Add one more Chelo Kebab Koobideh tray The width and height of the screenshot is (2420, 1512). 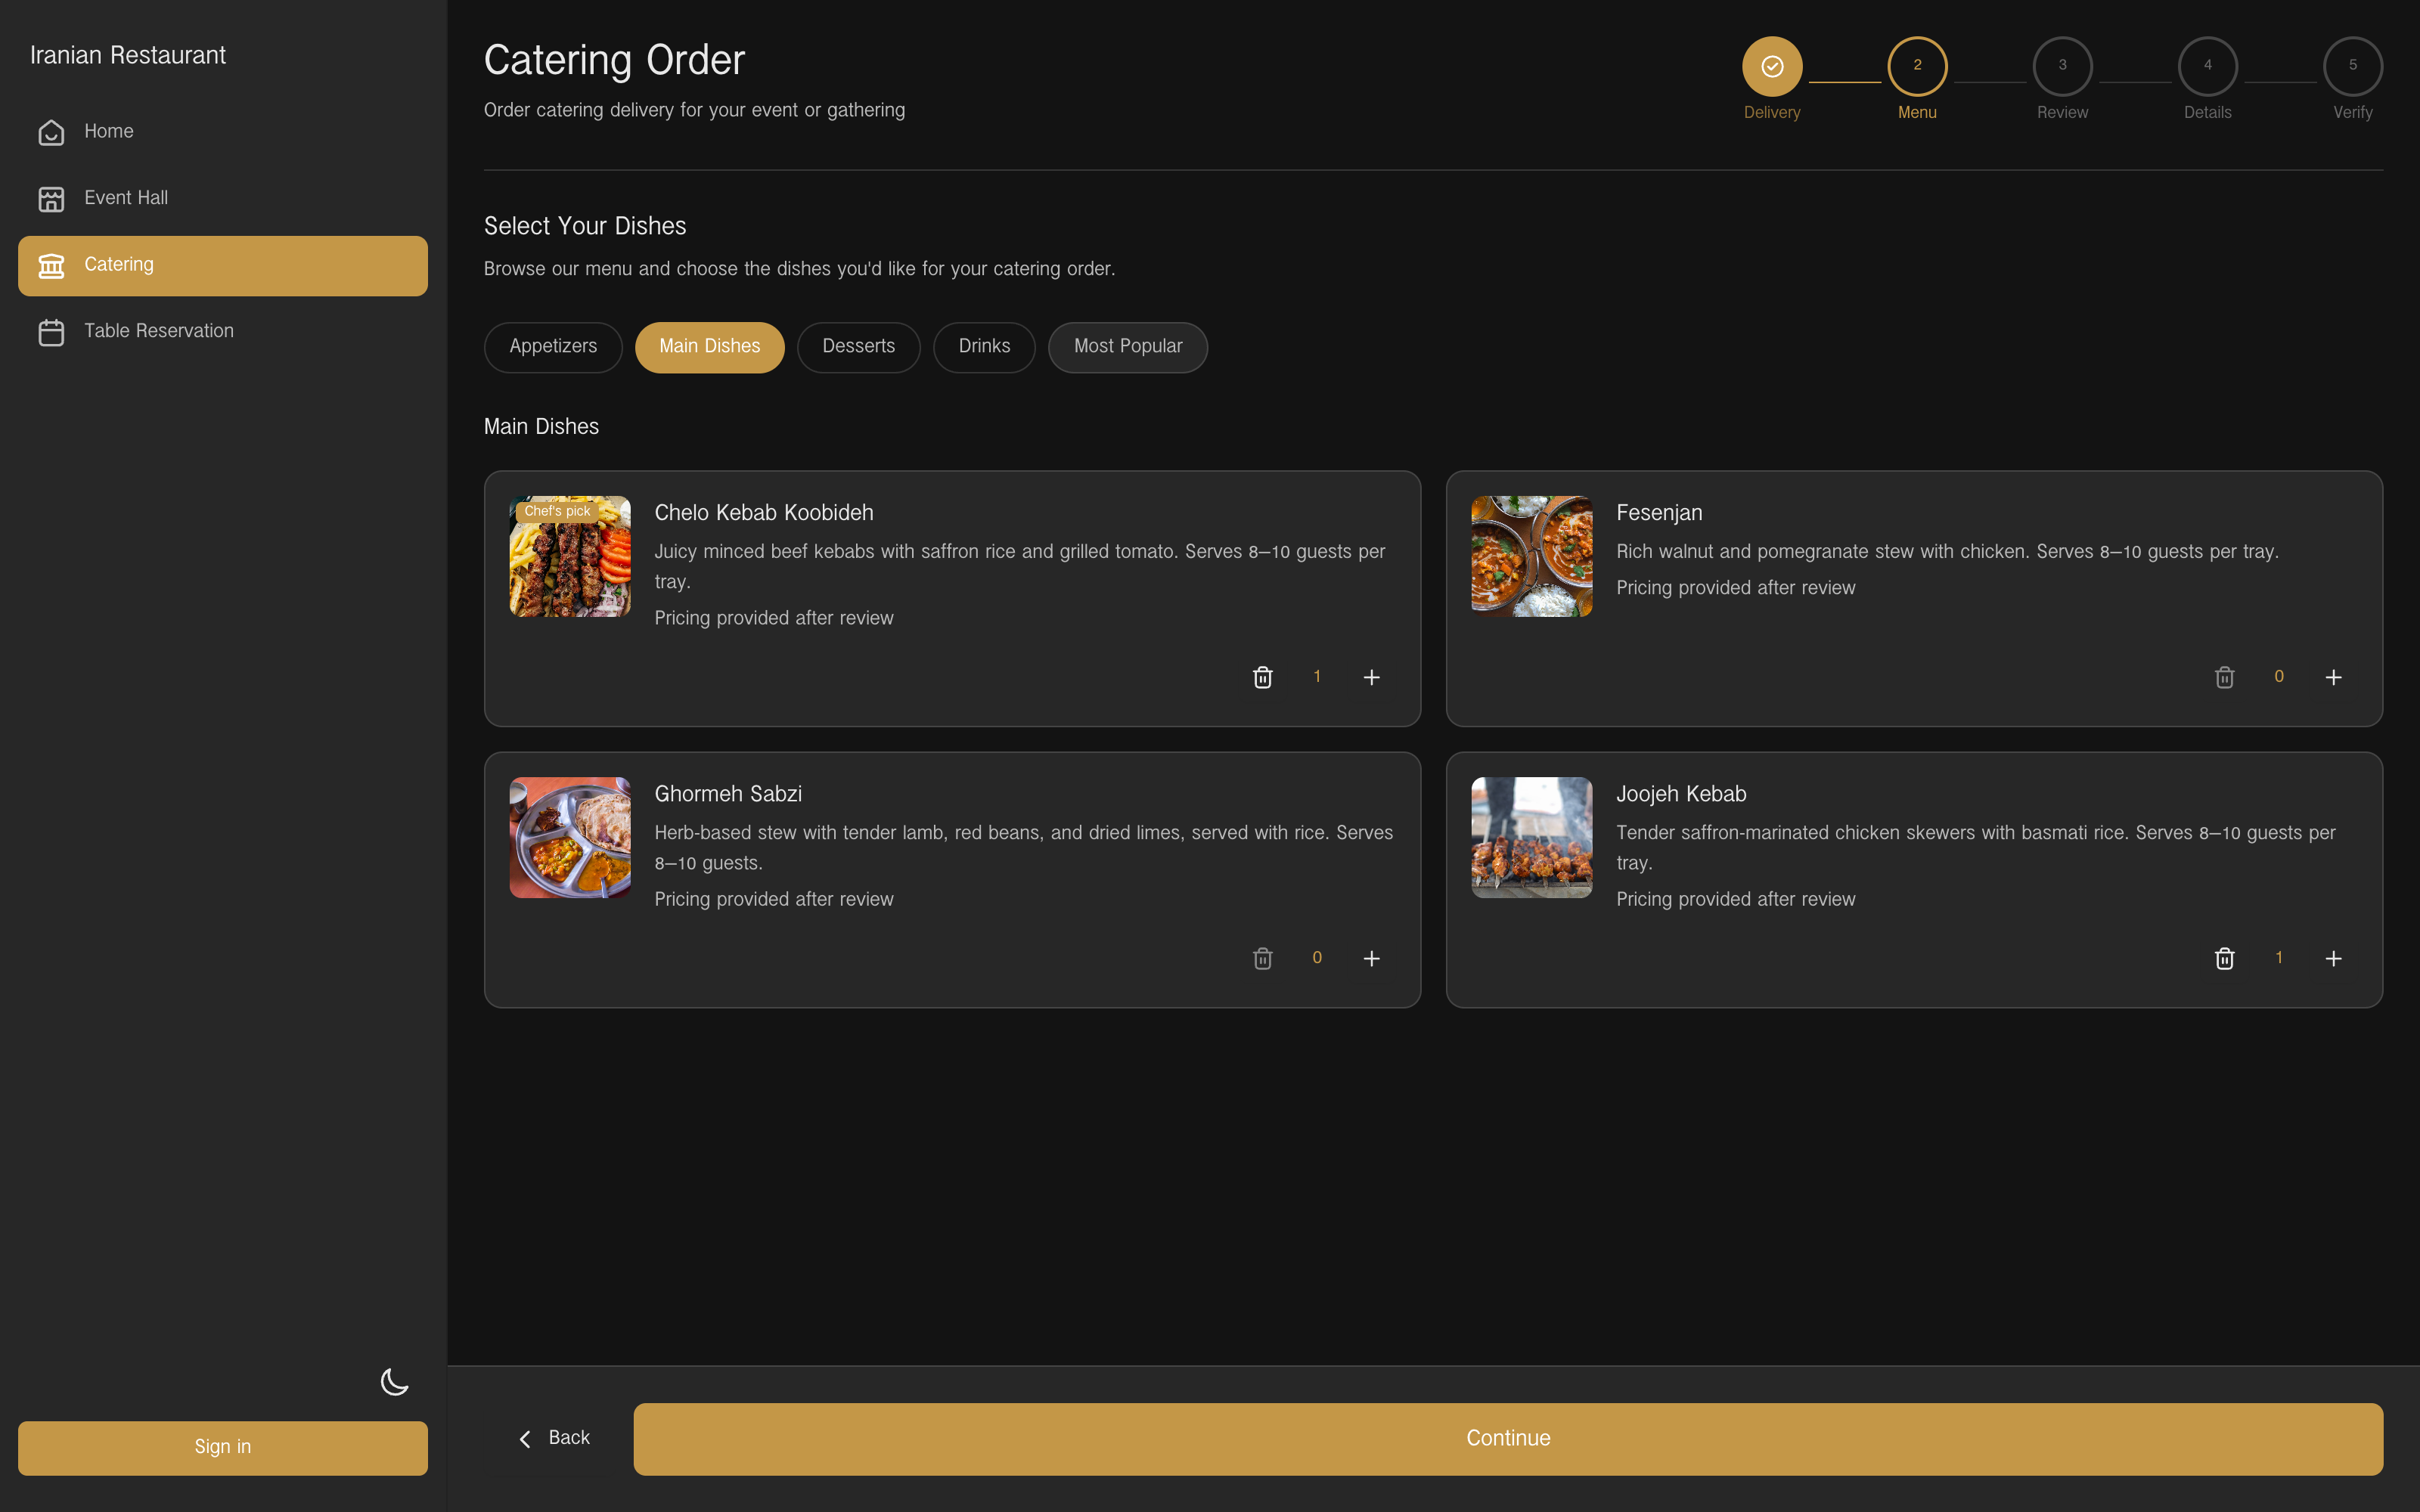[1372, 677]
